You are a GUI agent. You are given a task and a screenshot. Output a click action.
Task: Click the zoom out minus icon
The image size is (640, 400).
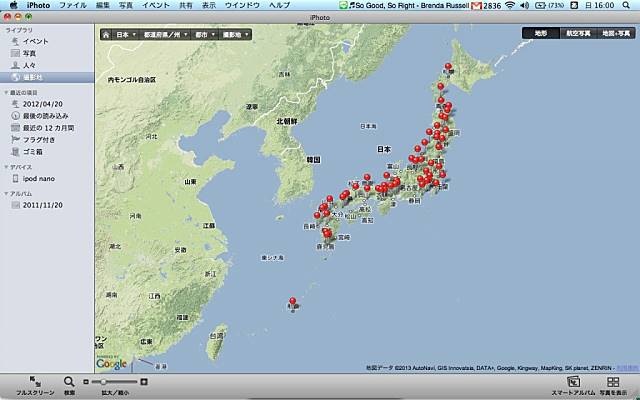coord(86,382)
